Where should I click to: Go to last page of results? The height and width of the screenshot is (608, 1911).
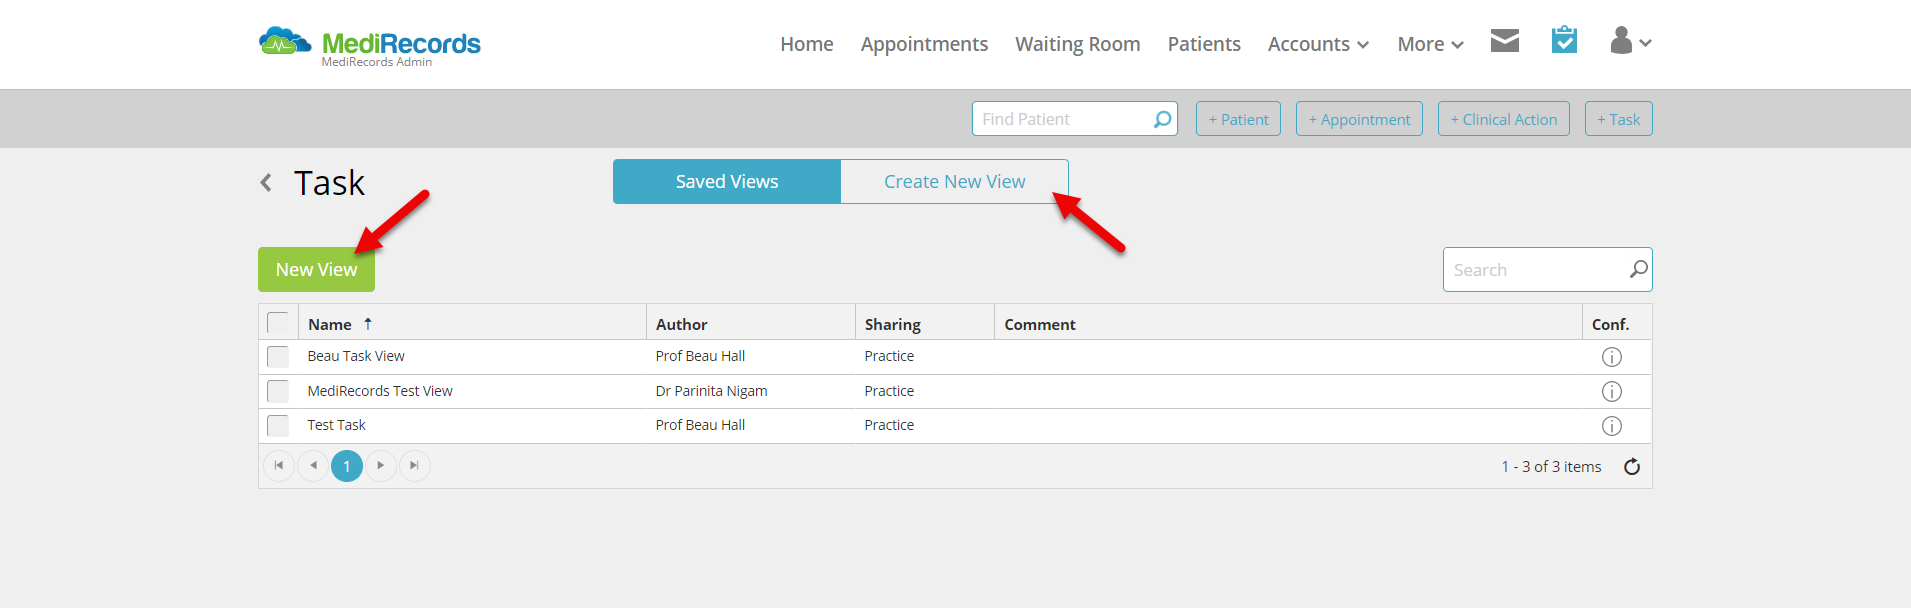tap(414, 466)
